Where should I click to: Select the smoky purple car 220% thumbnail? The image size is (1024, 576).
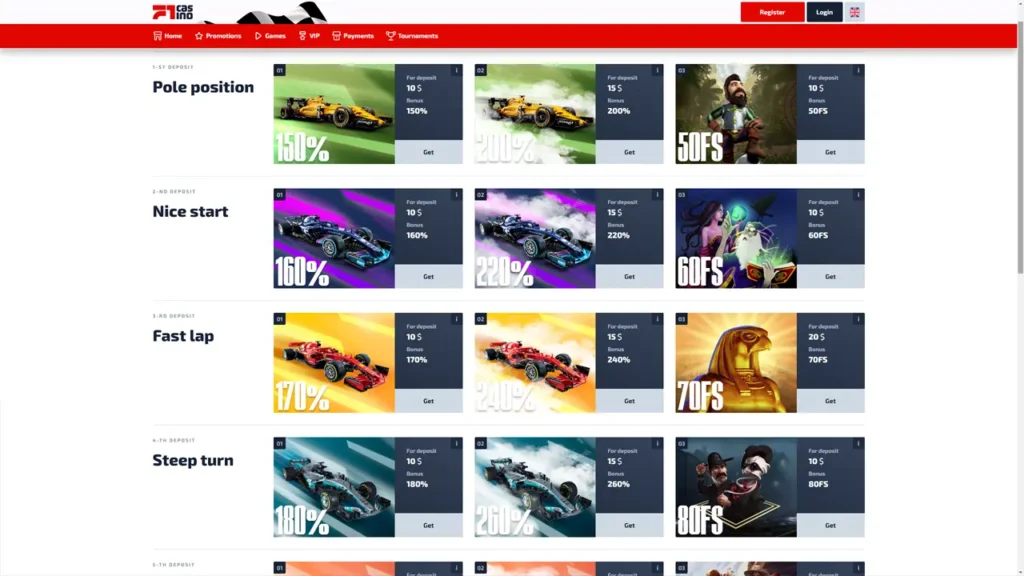[535, 238]
